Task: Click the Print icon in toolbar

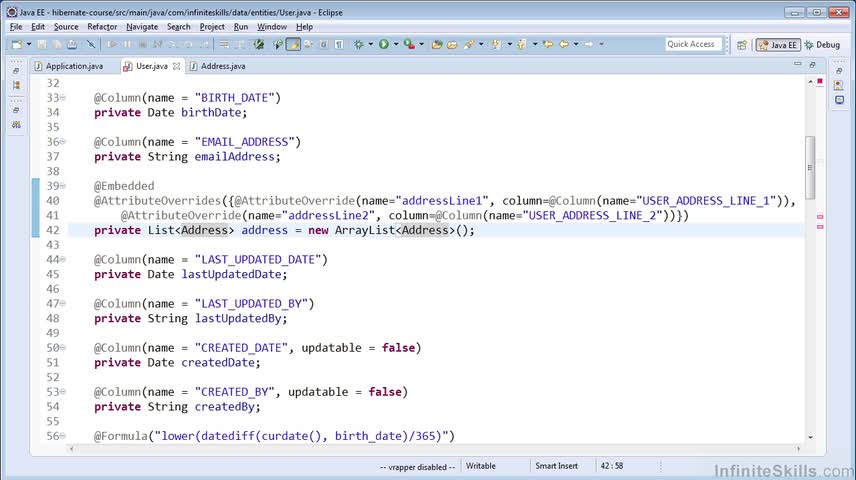Action: coord(72,44)
